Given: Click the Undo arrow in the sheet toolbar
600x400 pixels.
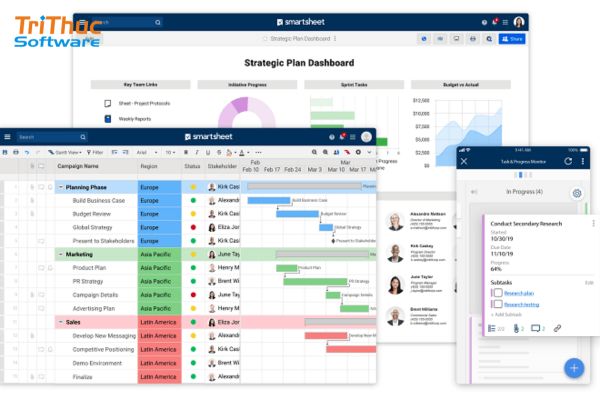Looking at the screenshot, I should [x=27, y=152].
